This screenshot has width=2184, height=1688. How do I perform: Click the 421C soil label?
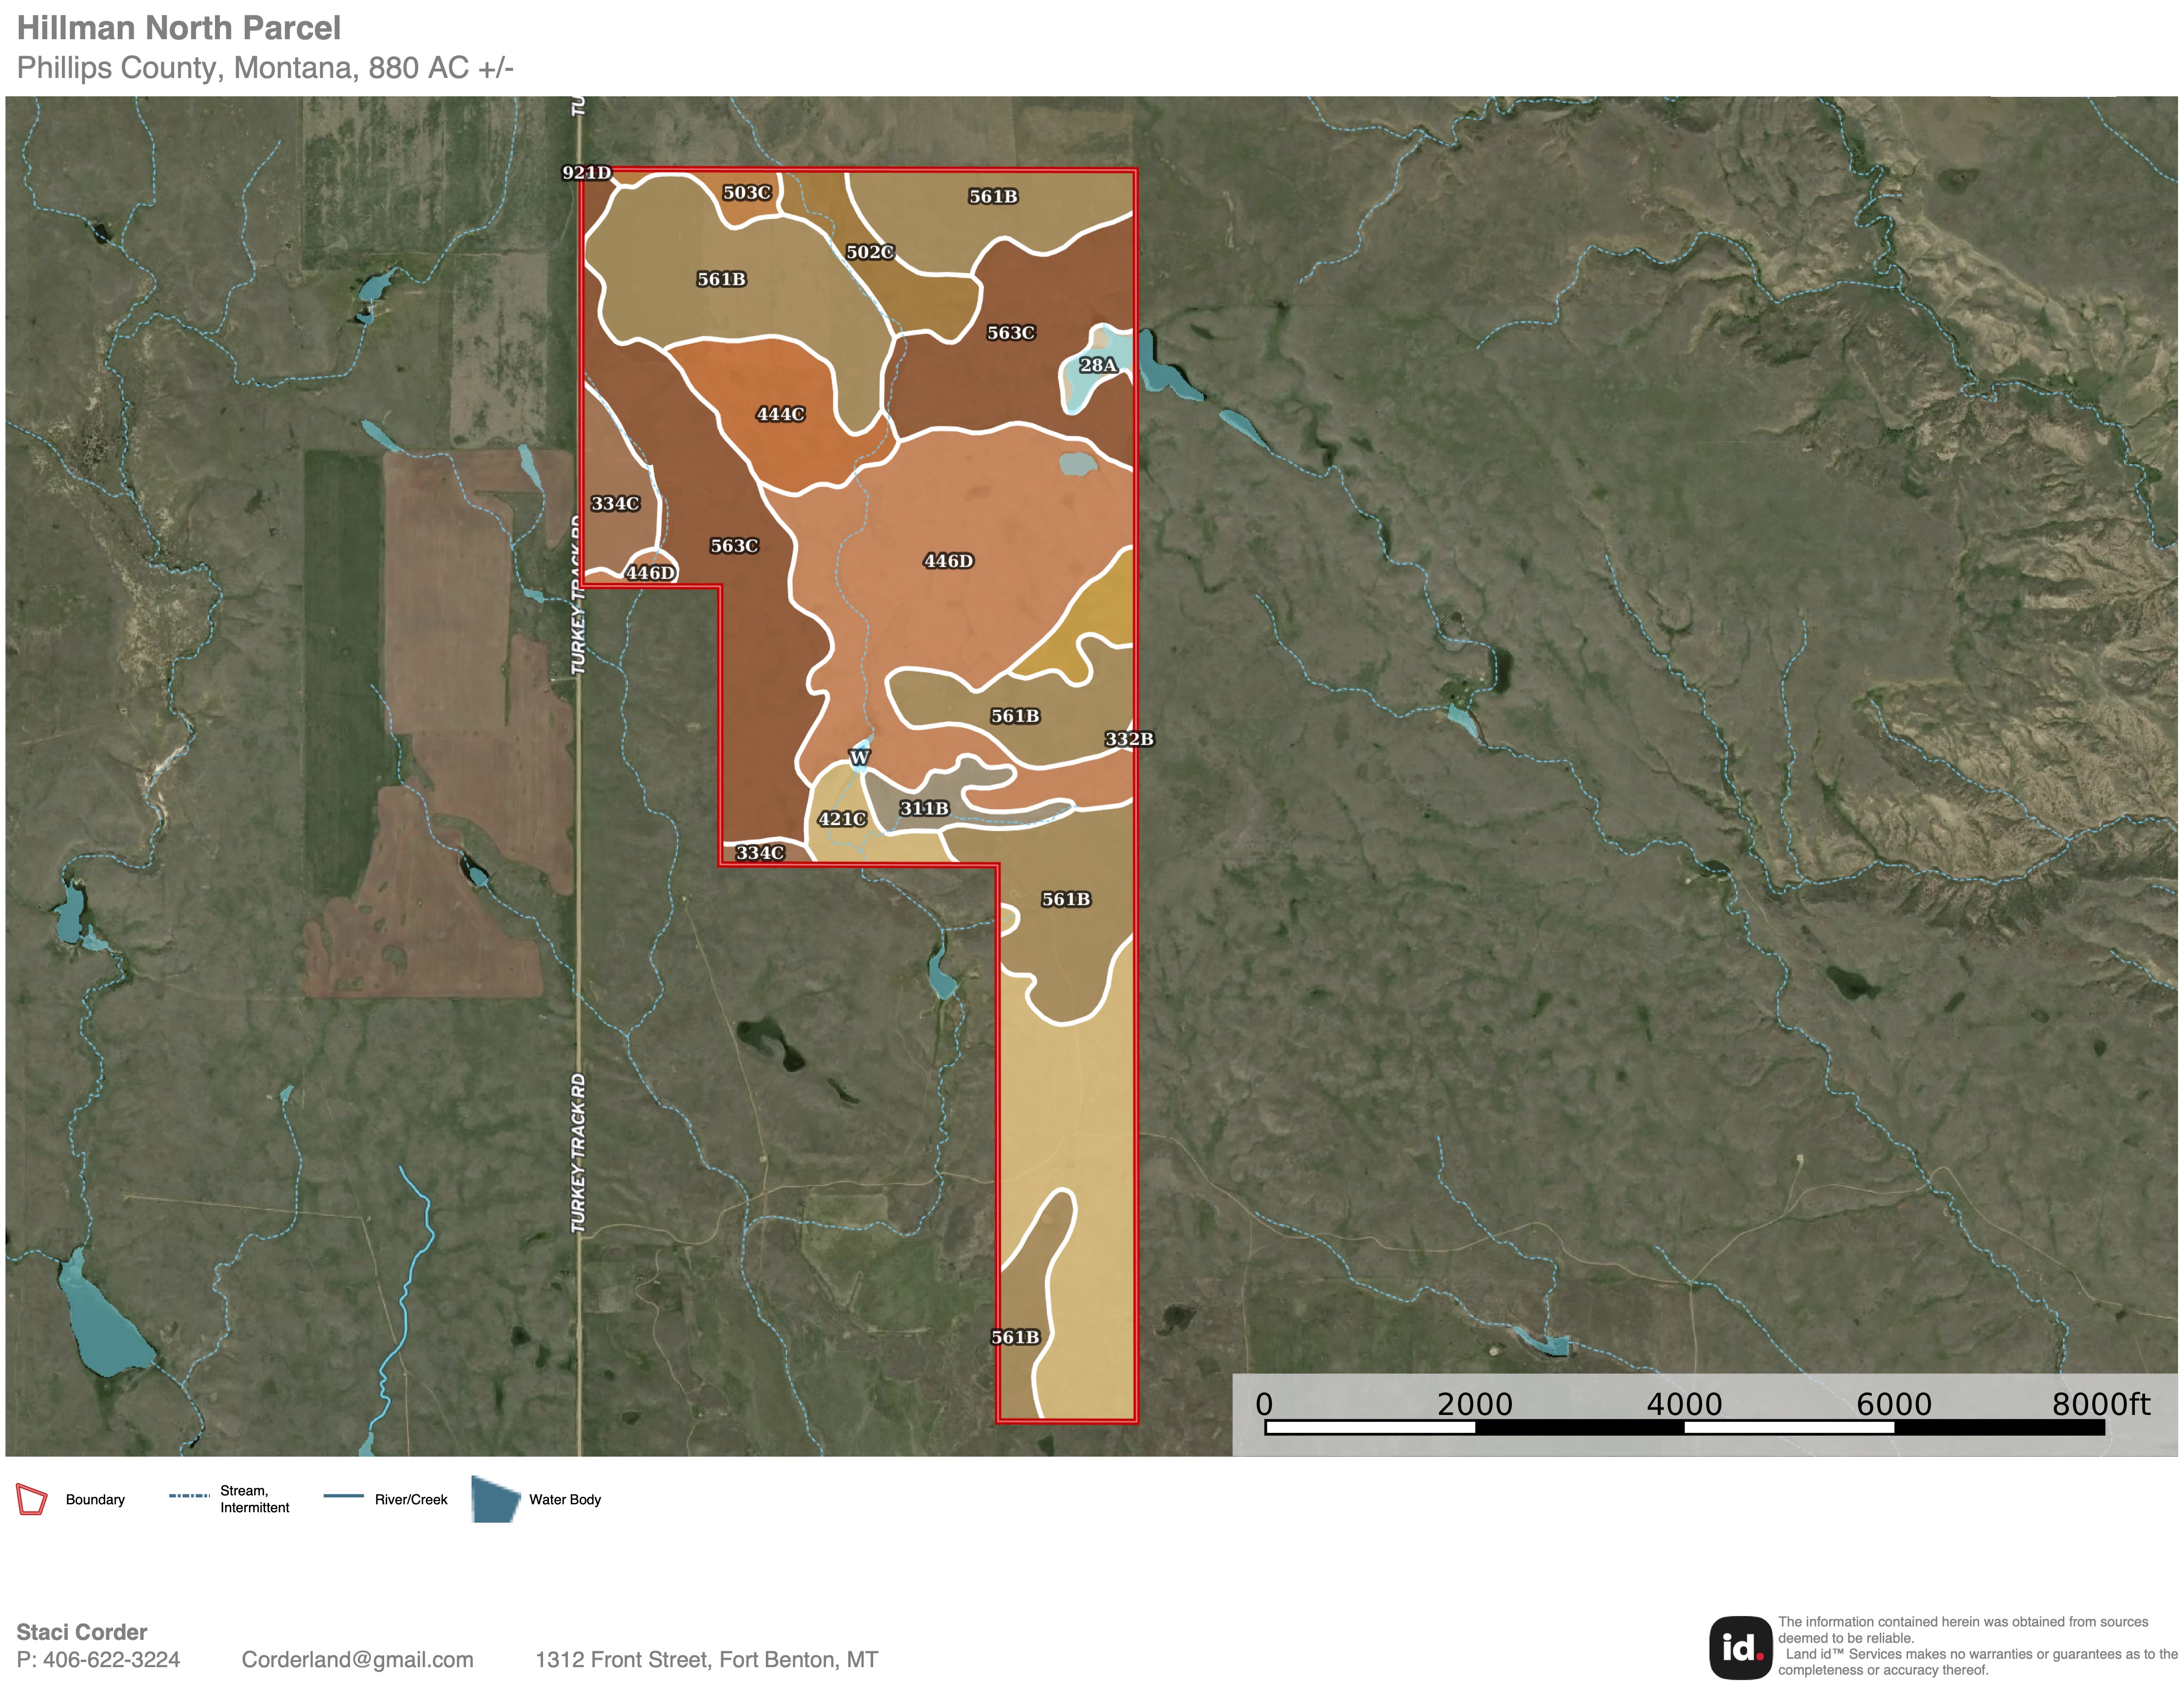(842, 819)
